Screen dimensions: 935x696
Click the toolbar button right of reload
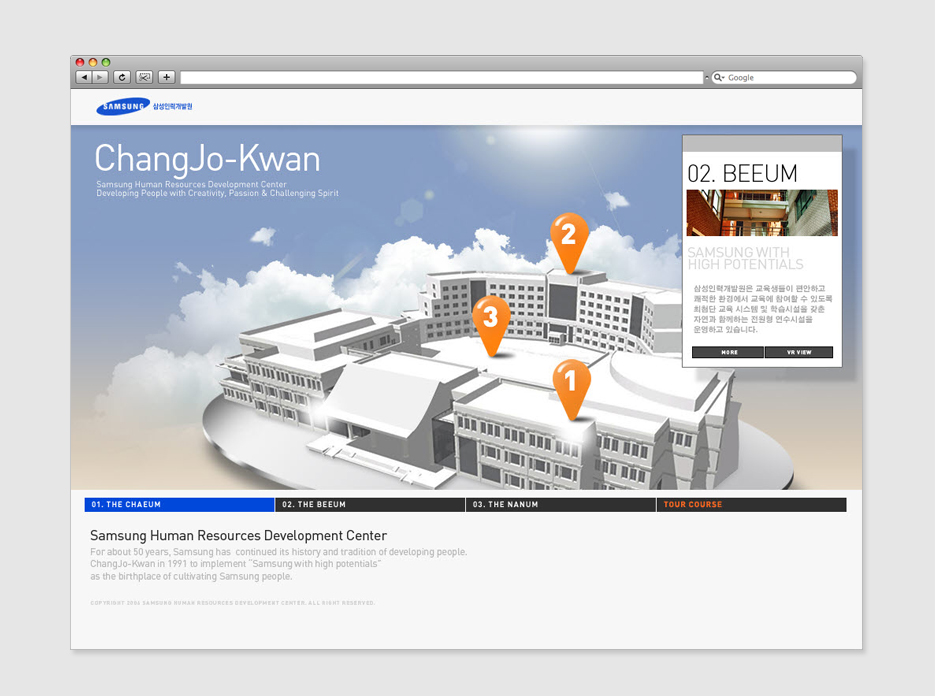(x=144, y=77)
